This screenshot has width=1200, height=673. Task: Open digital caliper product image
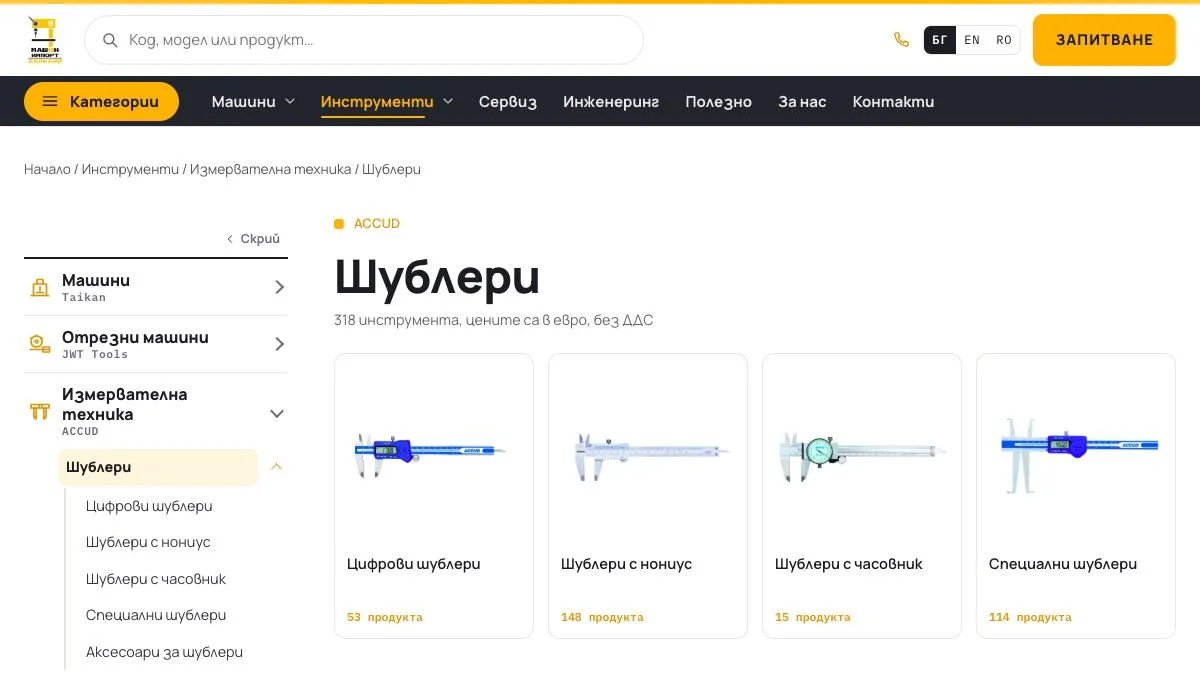click(x=431, y=453)
